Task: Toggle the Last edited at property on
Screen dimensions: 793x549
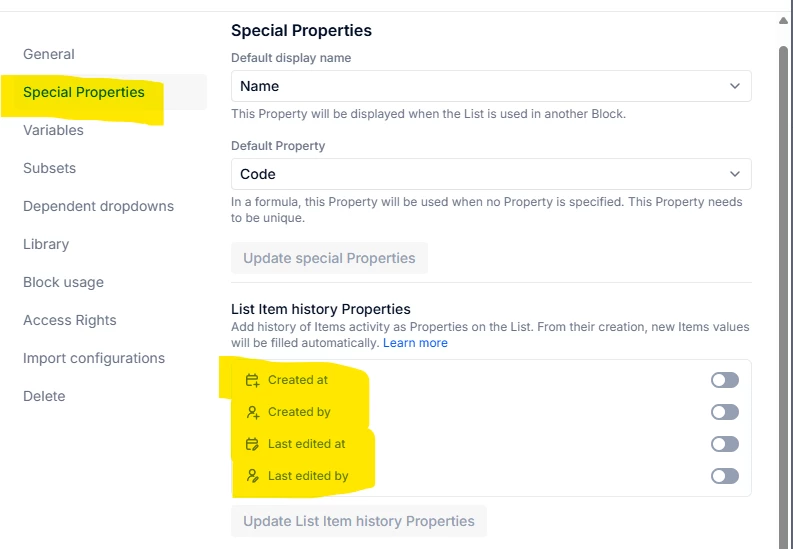Action: pyautogui.click(x=725, y=444)
